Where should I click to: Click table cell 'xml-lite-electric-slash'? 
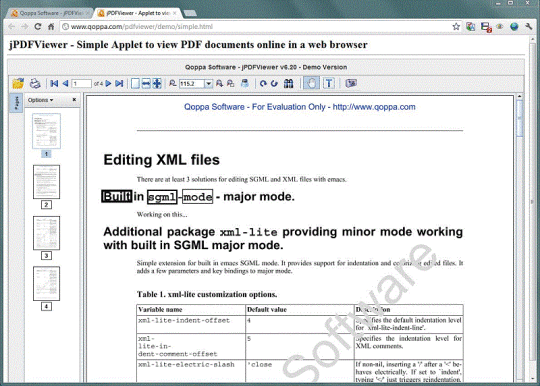coord(186,365)
